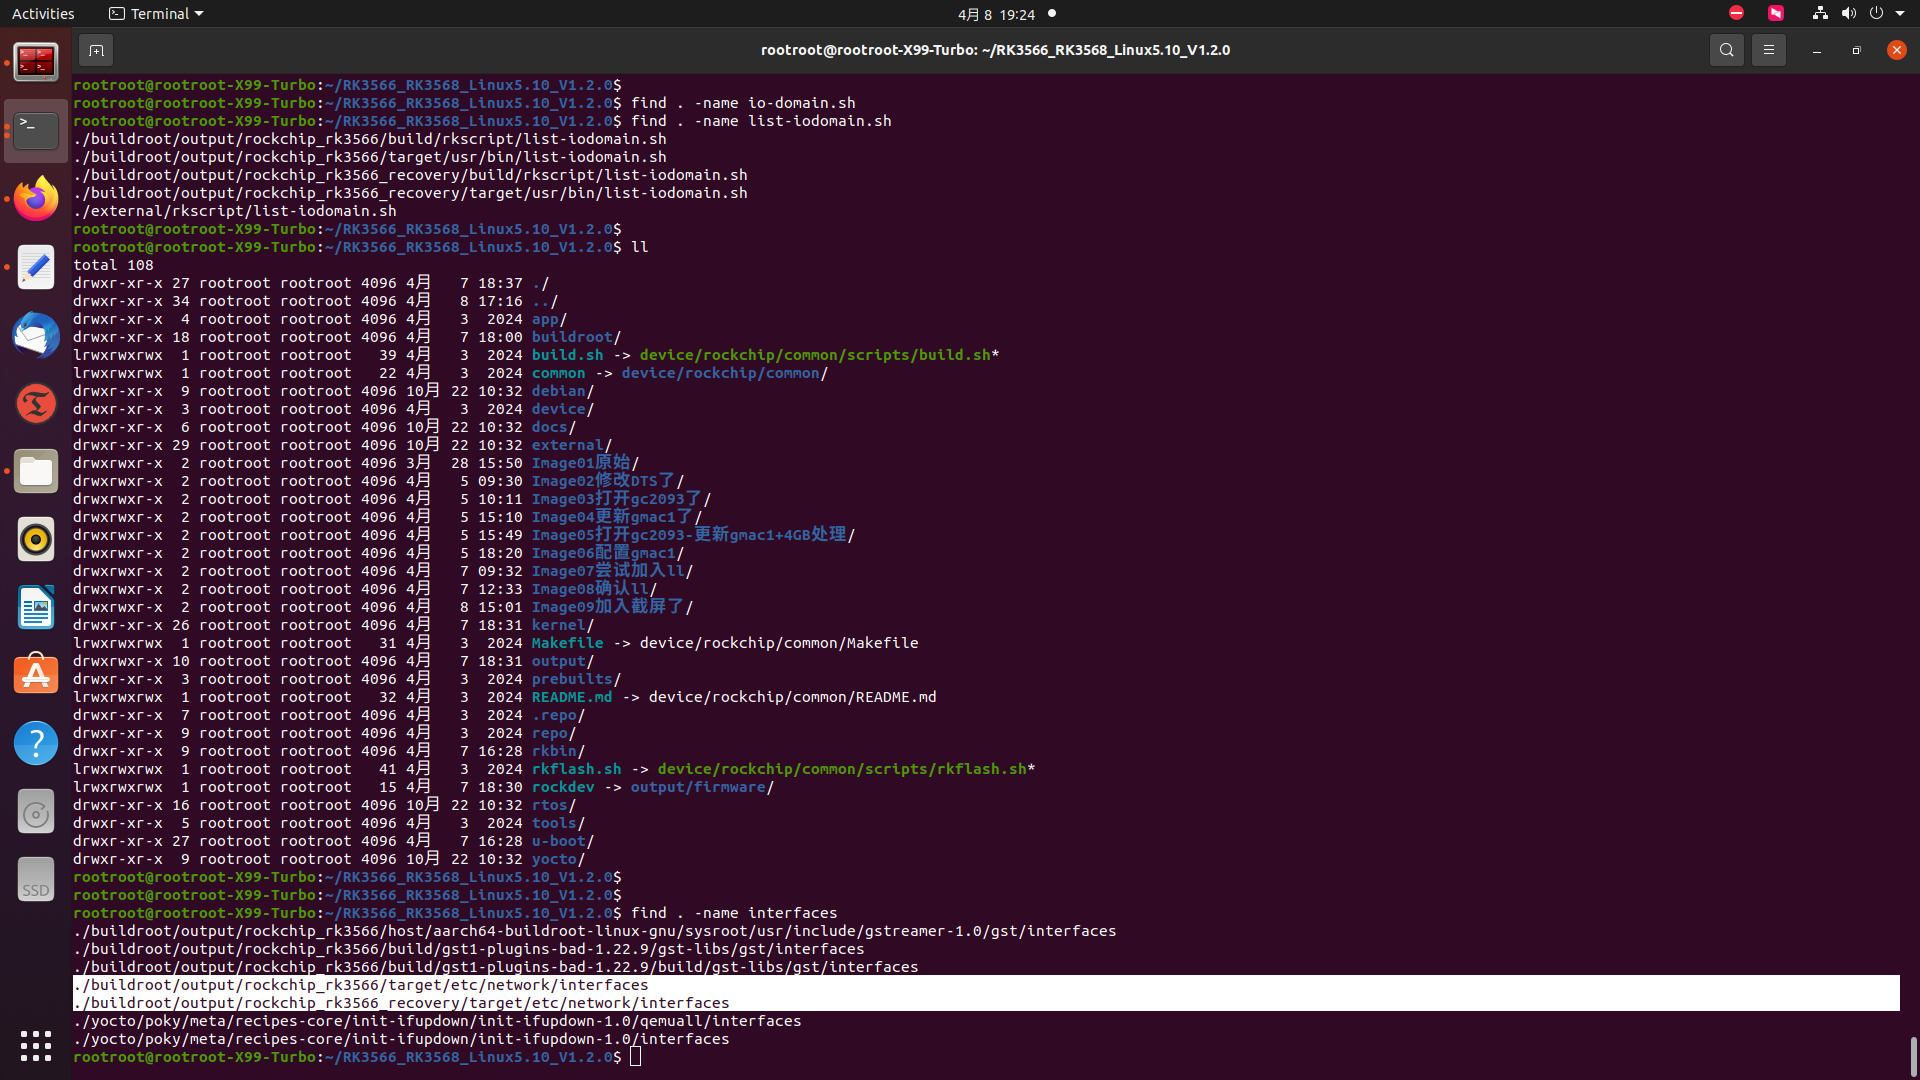Open the terminal hamburger menu
Viewport: 1920px width, 1080px height.
(x=1768, y=50)
